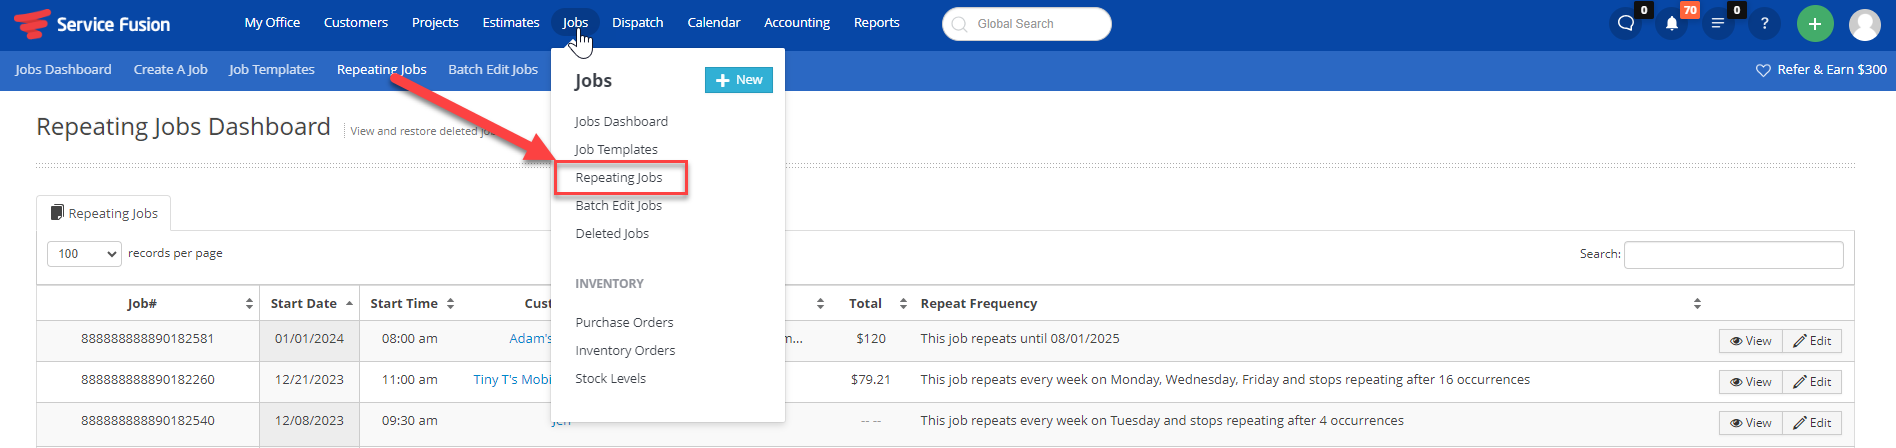This screenshot has width=1896, height=448.
Task: Click the table Search input field
Action: pyautogui.click(x=1734, y=255)
